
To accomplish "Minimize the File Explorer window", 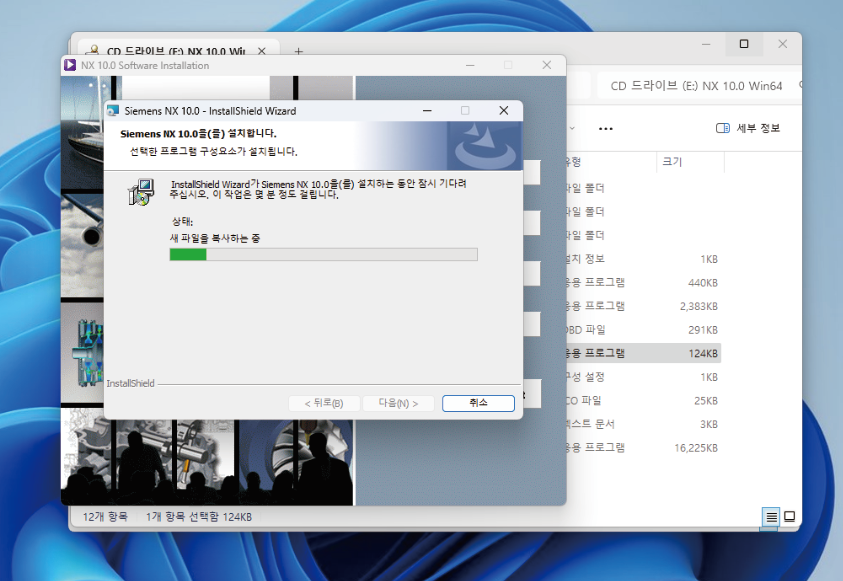I will (706, 44).
